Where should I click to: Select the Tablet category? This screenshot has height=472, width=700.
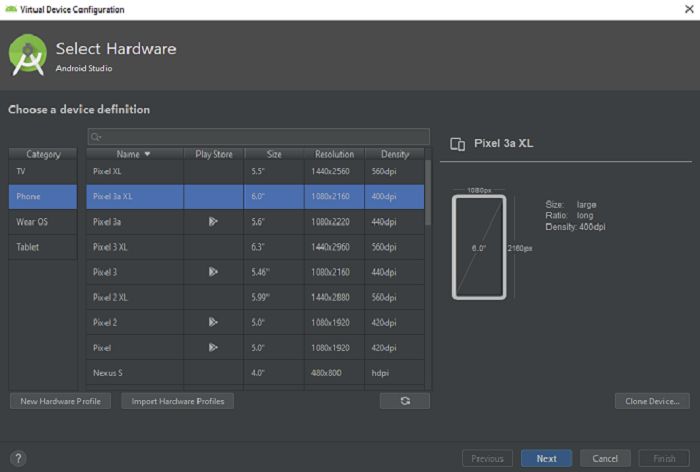pos(43,247)
